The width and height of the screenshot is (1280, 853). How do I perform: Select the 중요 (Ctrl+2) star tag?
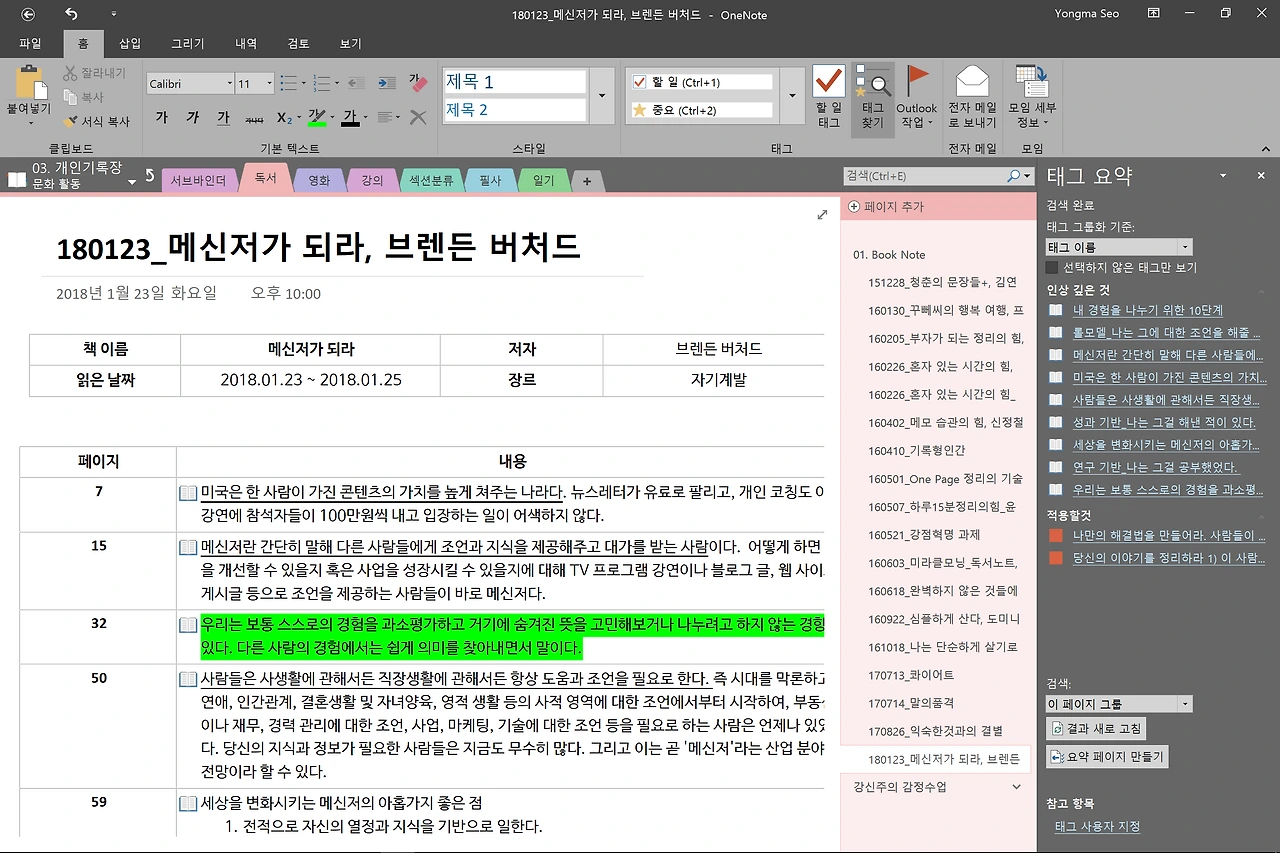pos(701,110)
